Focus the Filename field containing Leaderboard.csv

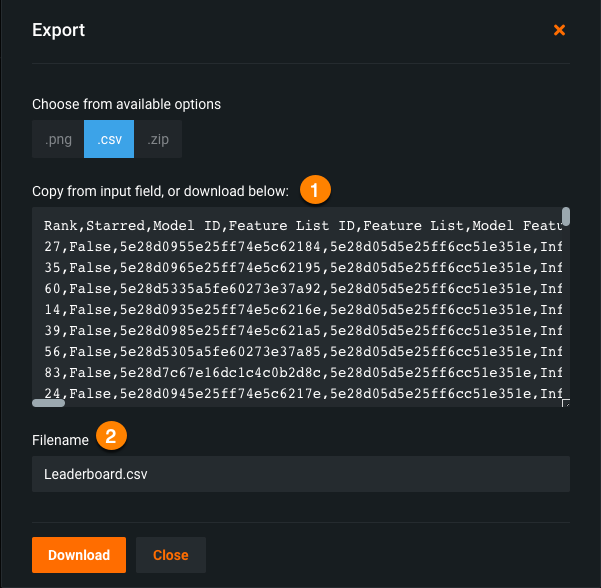[x=300, y=474]
